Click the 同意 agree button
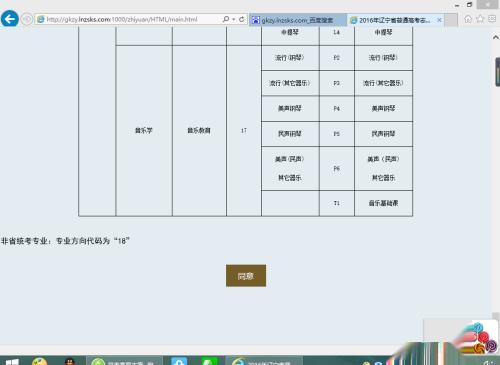The image size is (500, 365). pyautogui.click(x=246, y=276)
